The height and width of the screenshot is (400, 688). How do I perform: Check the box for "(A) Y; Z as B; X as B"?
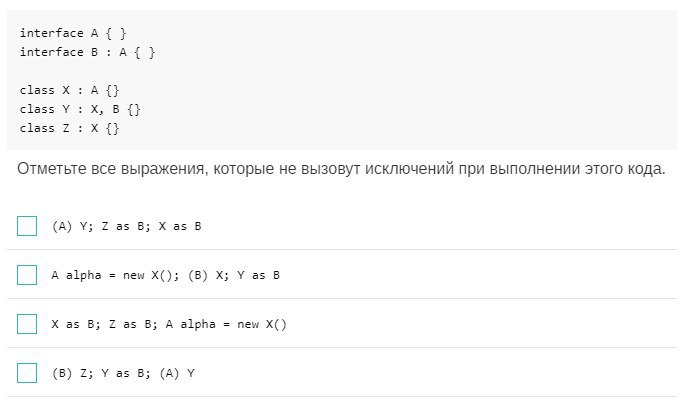pyautogui.click(x=27, y=226)
